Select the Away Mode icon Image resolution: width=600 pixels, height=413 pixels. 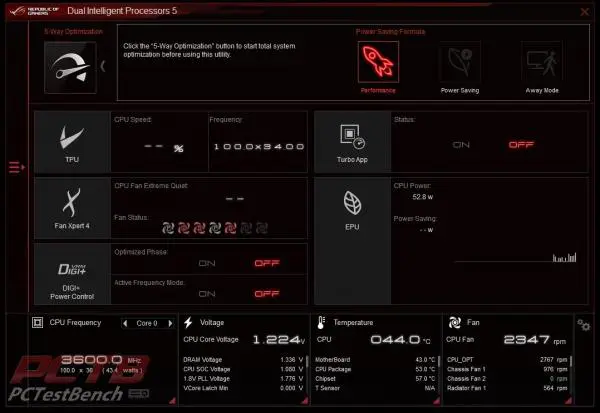coord(542,62)
